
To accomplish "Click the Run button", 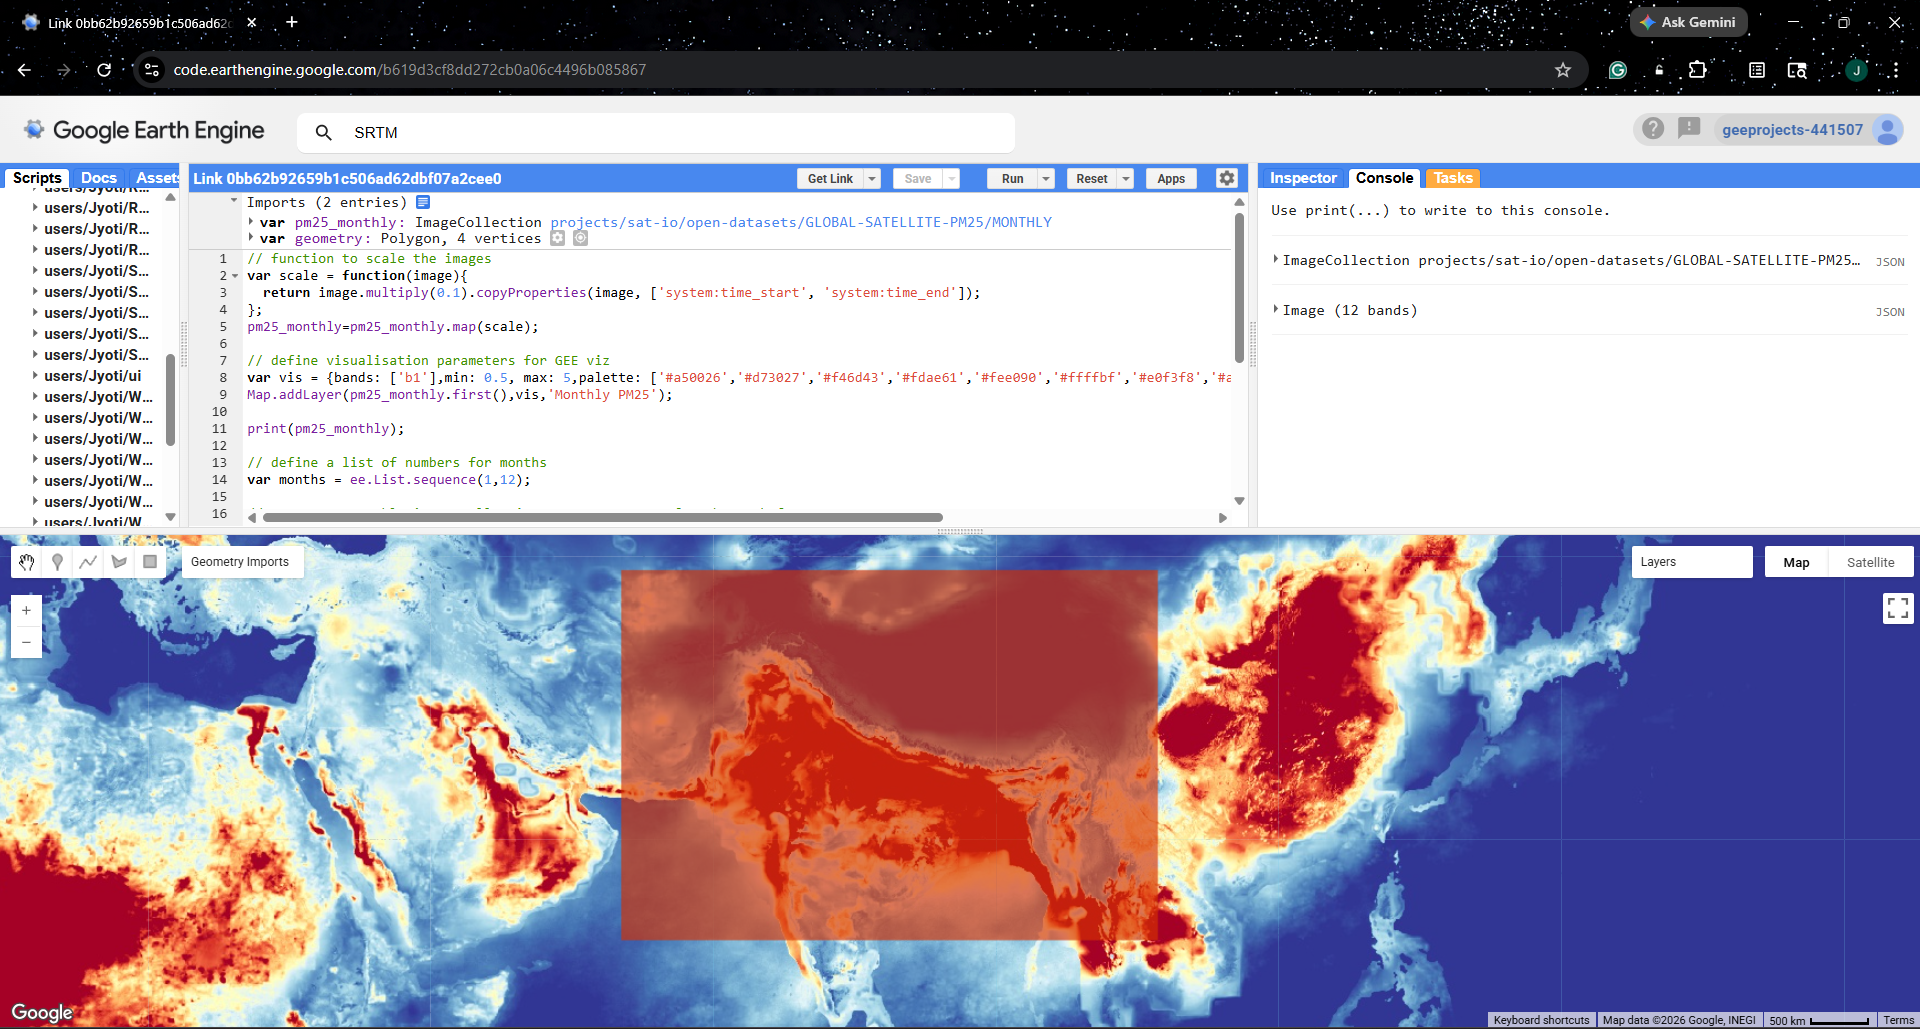I will click(1012, 178).
